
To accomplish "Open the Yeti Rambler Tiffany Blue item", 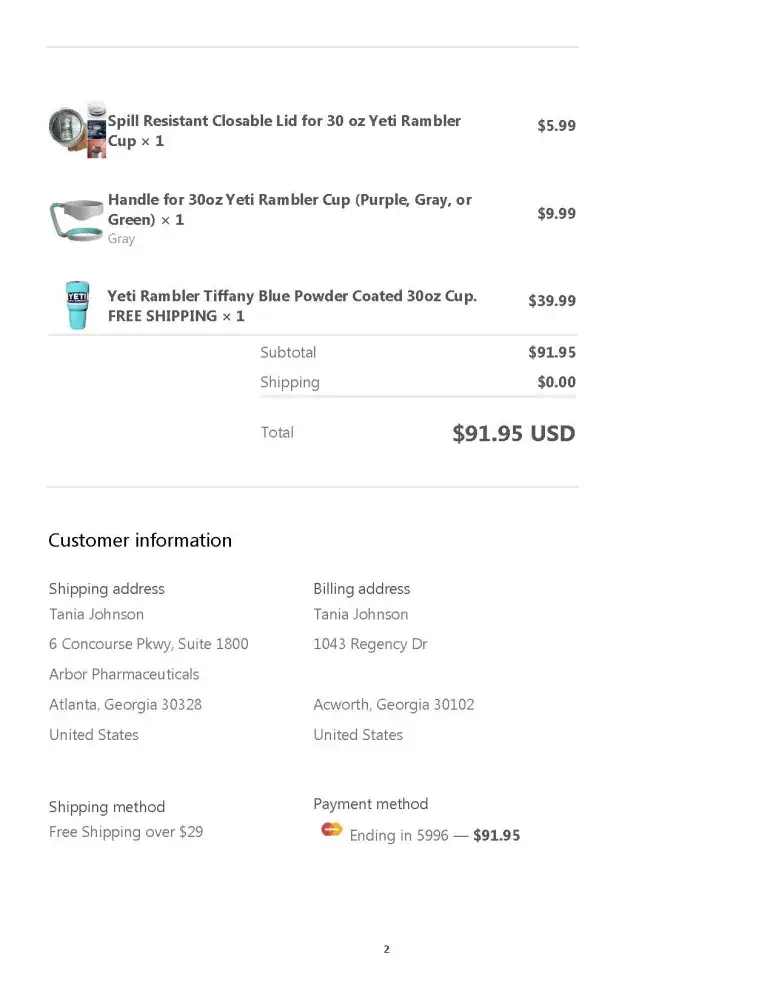I will (292, 306).
